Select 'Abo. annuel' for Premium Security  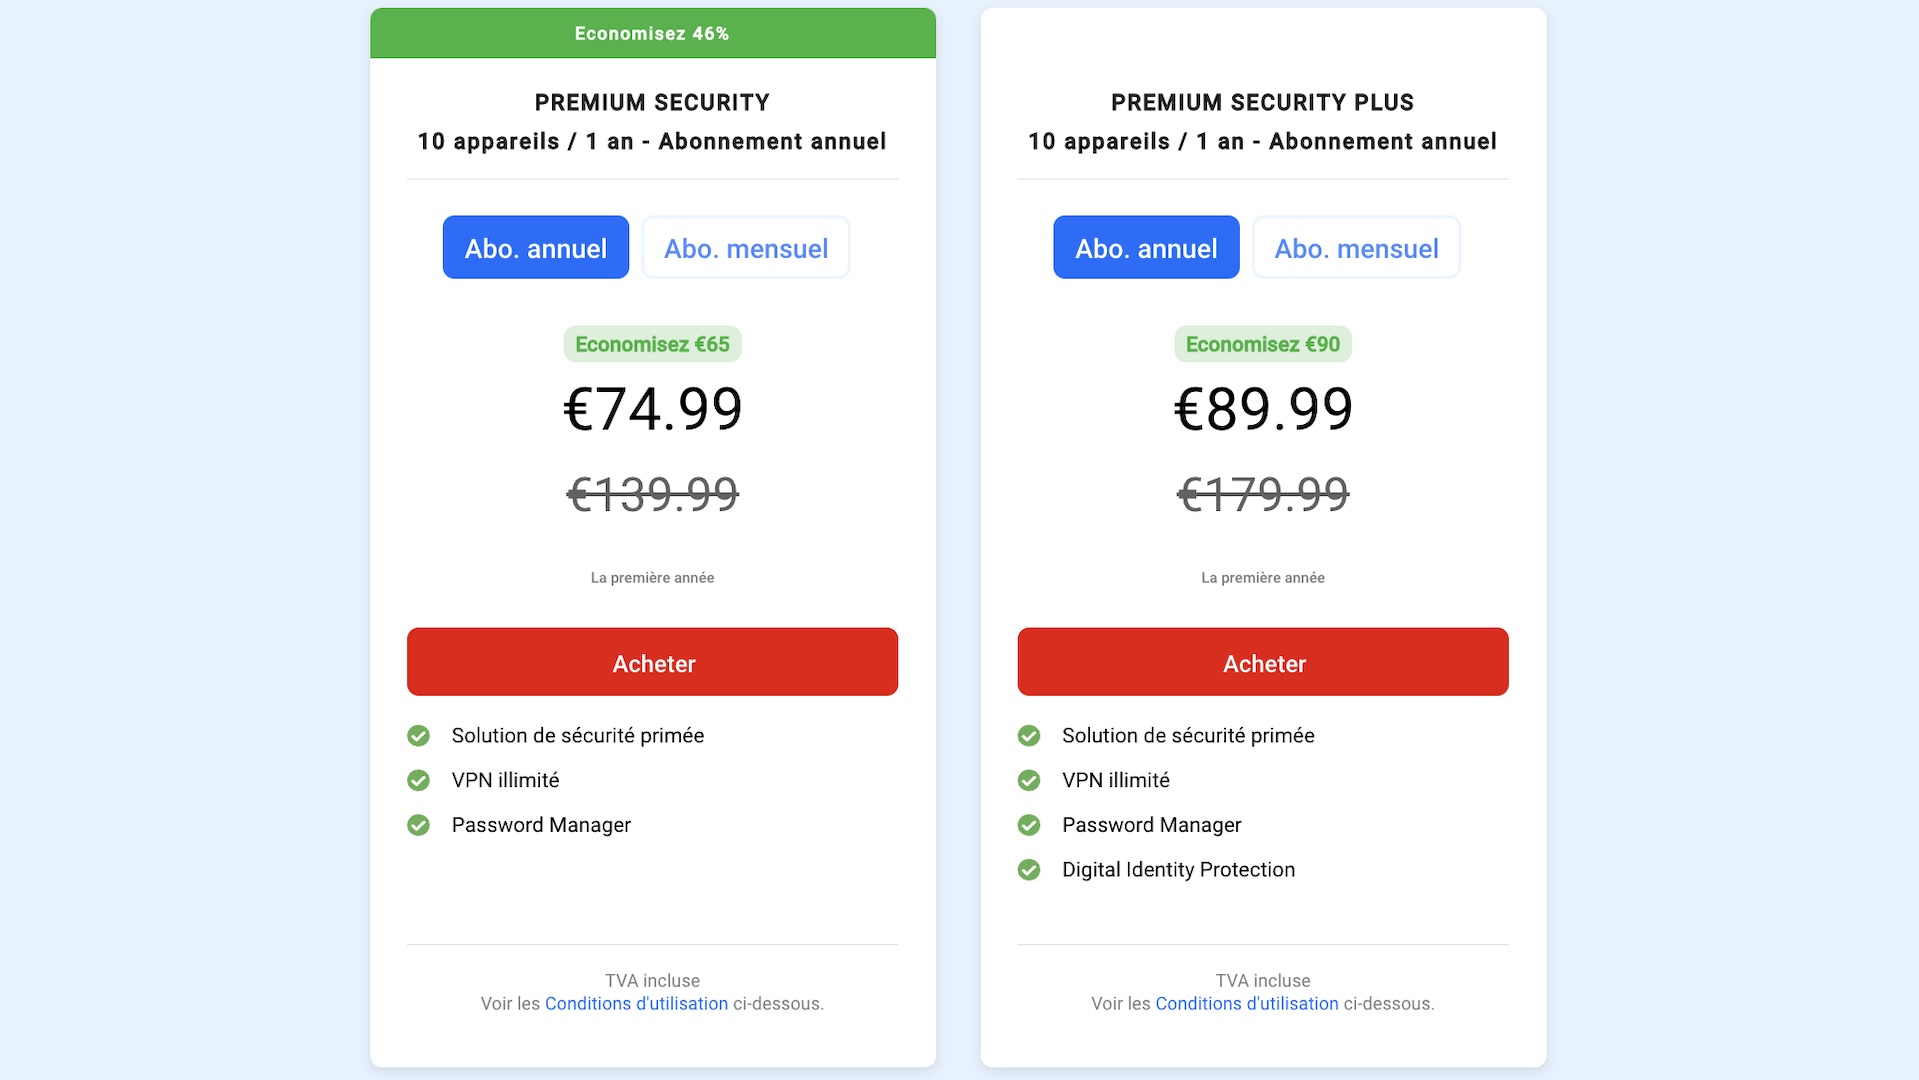point(536,247)
